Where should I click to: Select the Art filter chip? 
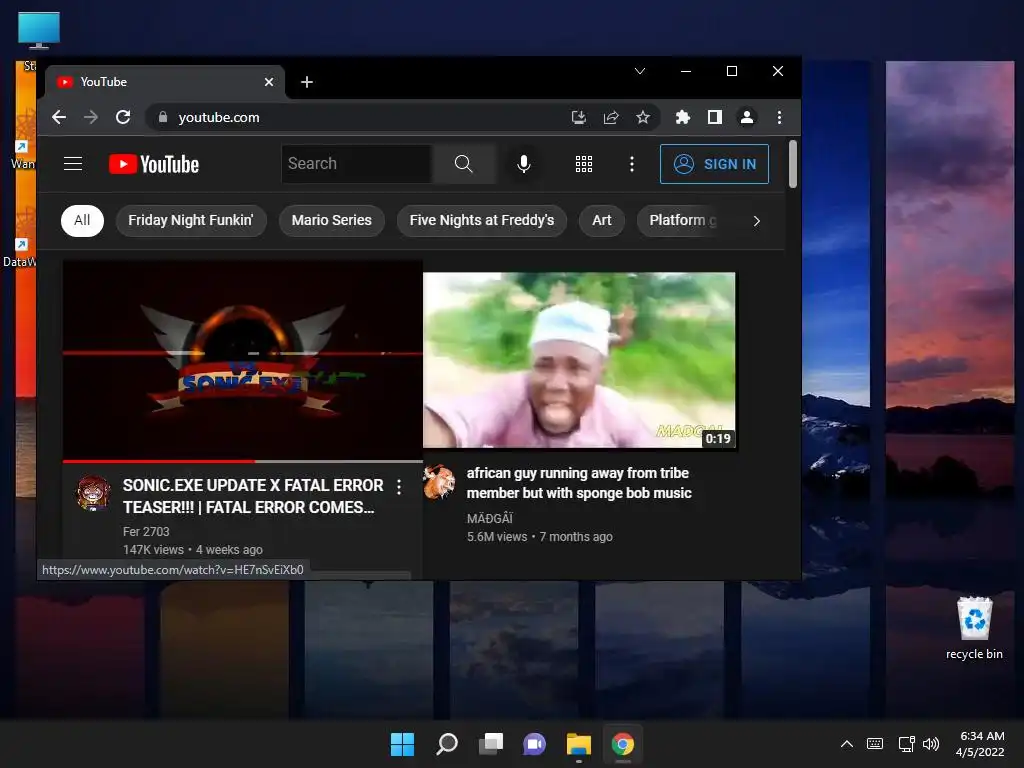click(601, 221)
